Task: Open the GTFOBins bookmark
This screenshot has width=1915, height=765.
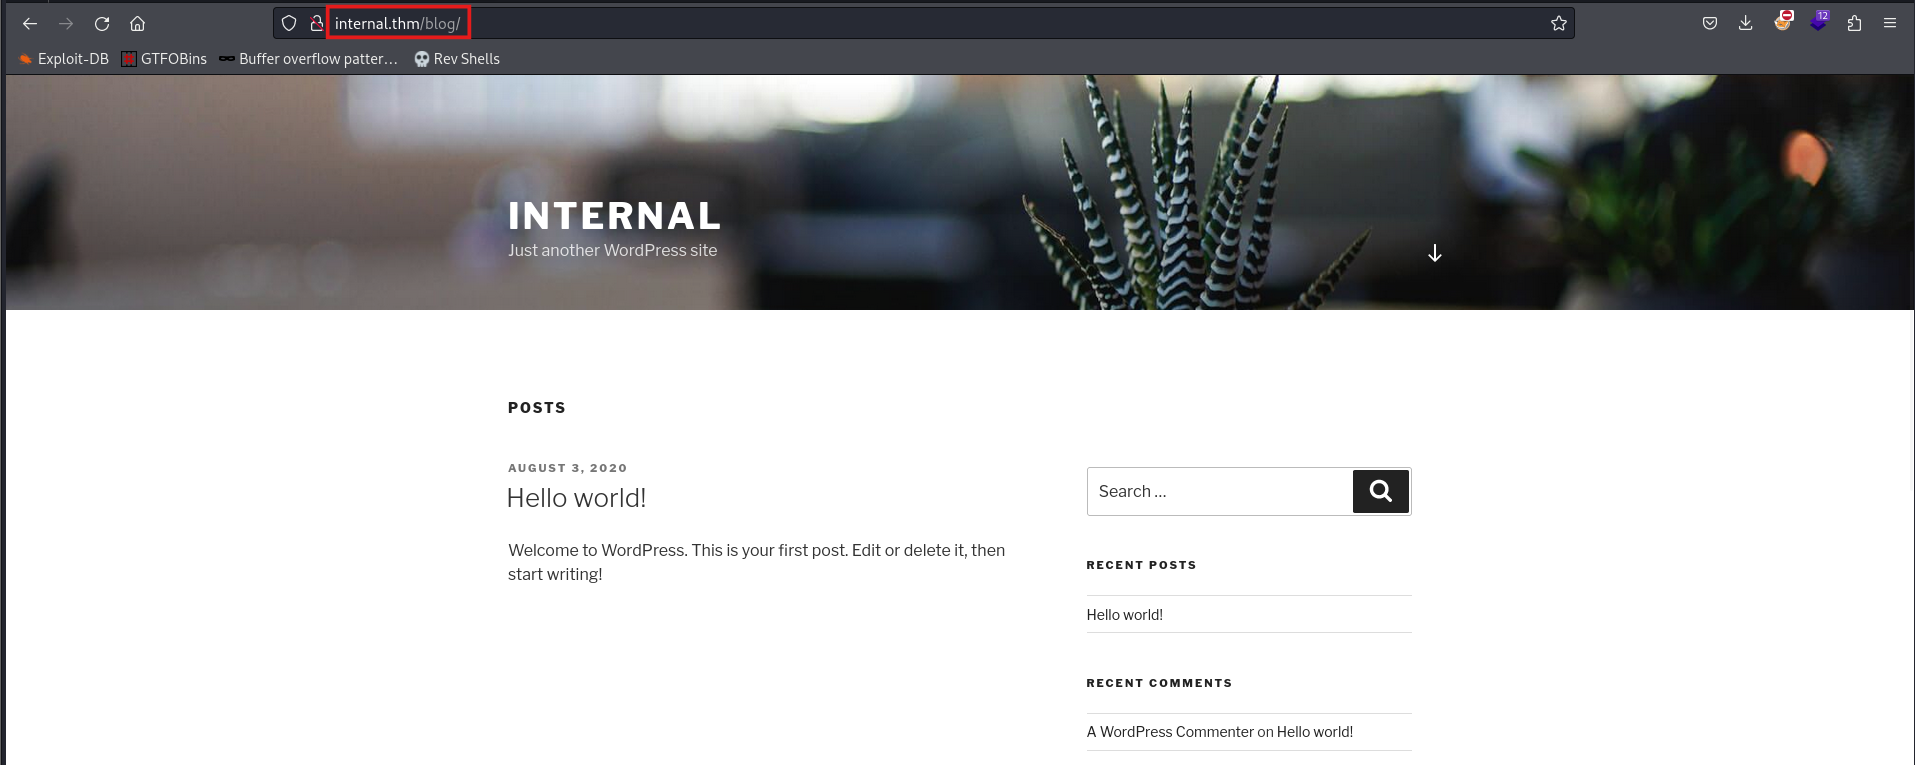Action: (x=164, y=59)
